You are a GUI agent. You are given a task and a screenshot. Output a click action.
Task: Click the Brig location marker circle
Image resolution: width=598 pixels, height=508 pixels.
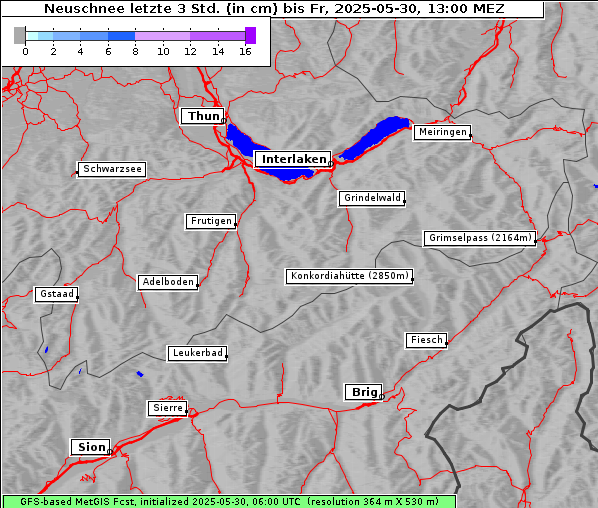pos(382,397)
